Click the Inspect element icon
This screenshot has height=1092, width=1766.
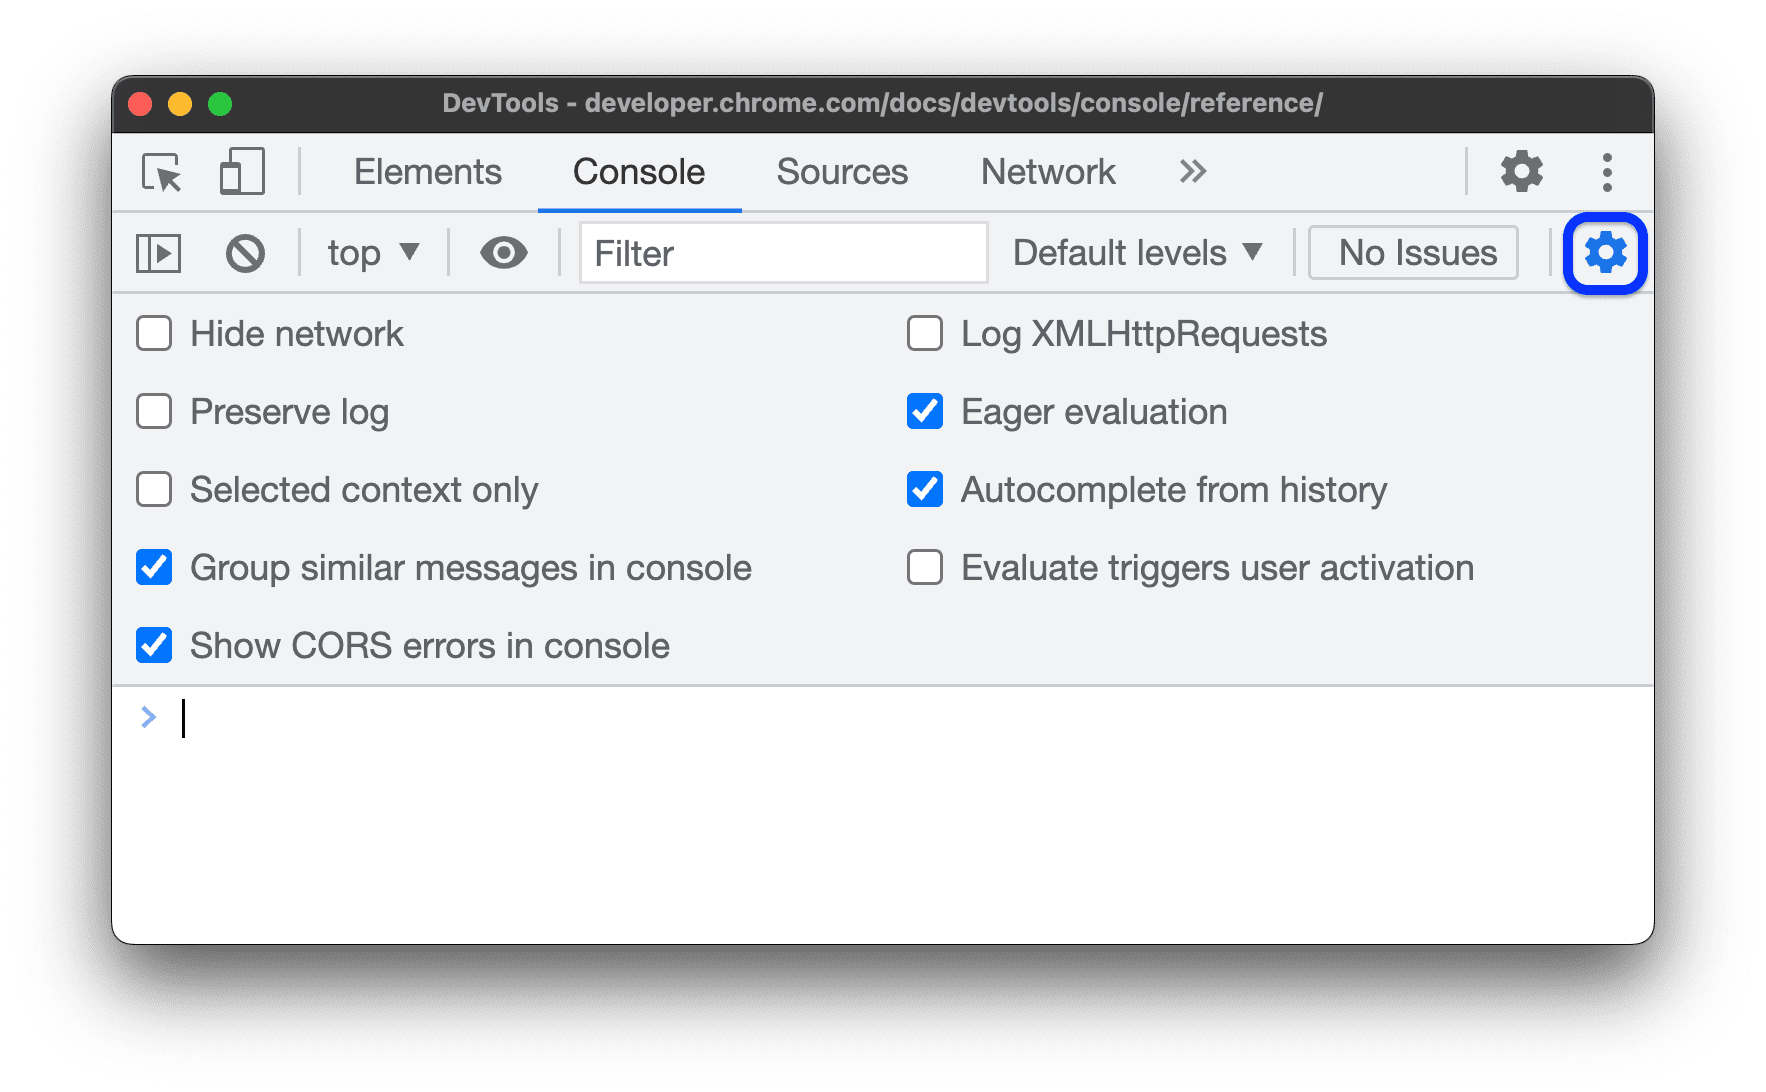click(x=162, y=172)
